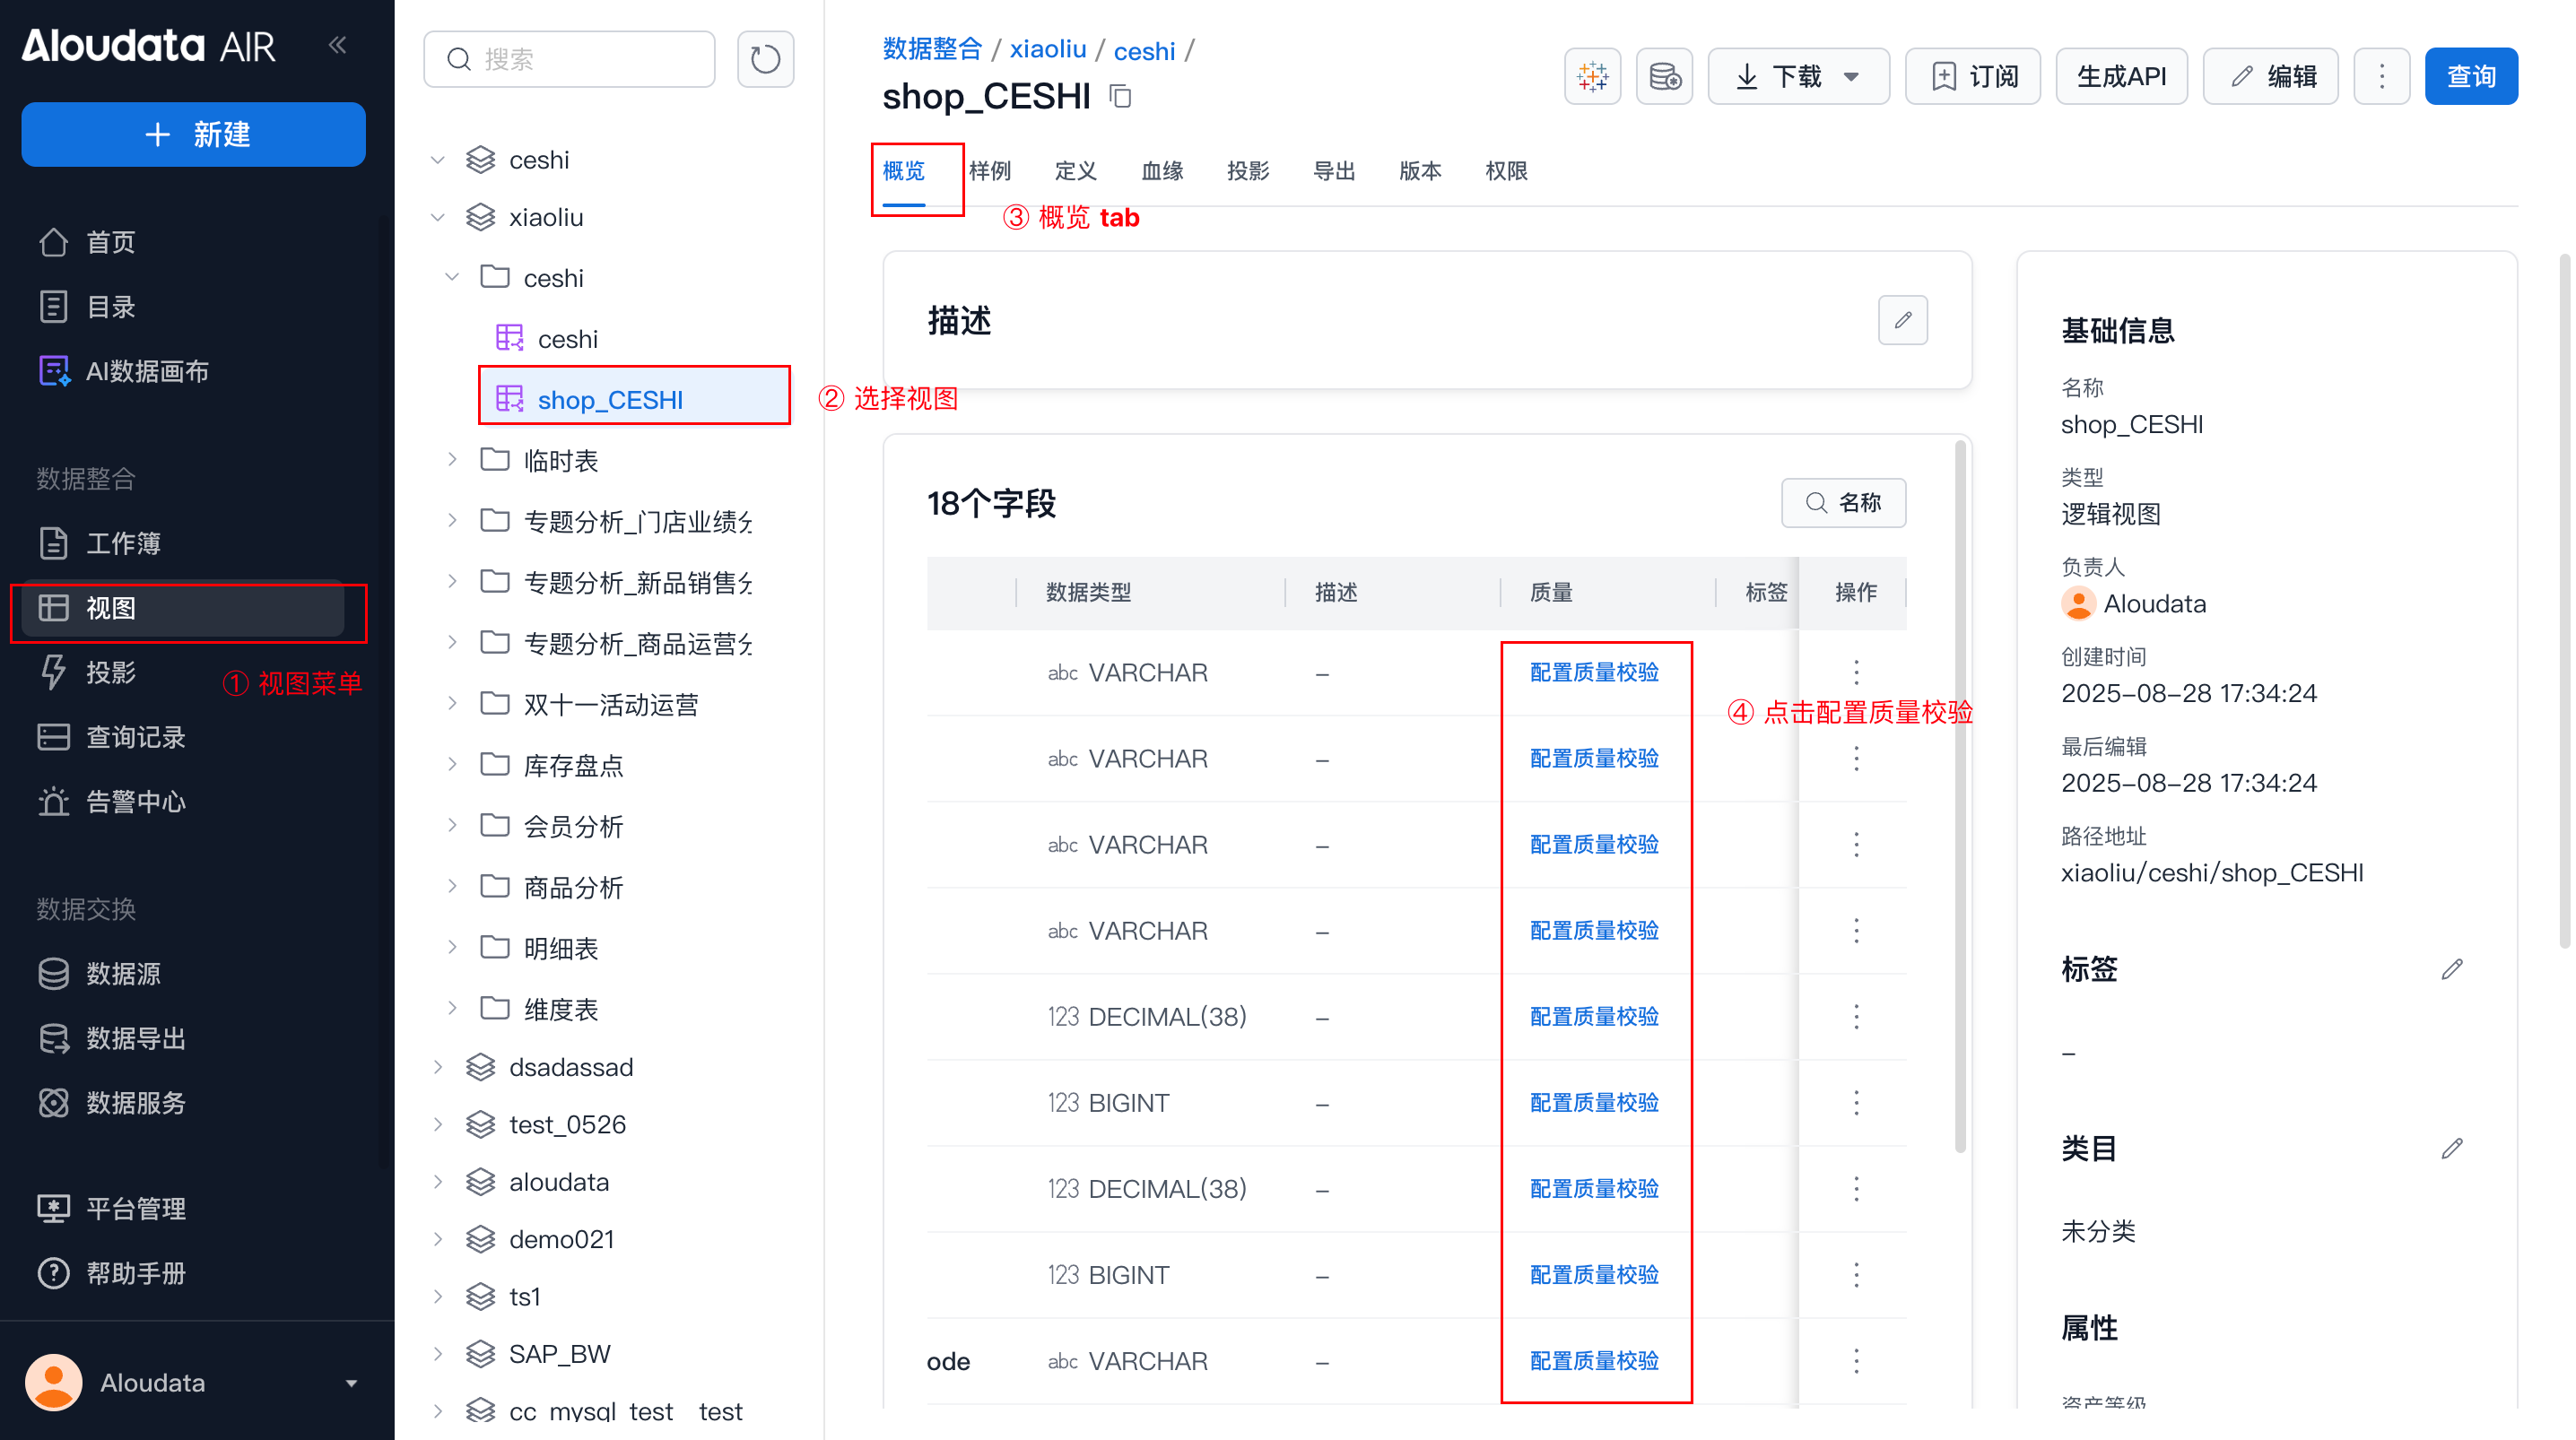This screenshot has width=2576, height=1440.
Task: Click first row's 配置质量校验 link
Action: click(x=1594, y=672)
